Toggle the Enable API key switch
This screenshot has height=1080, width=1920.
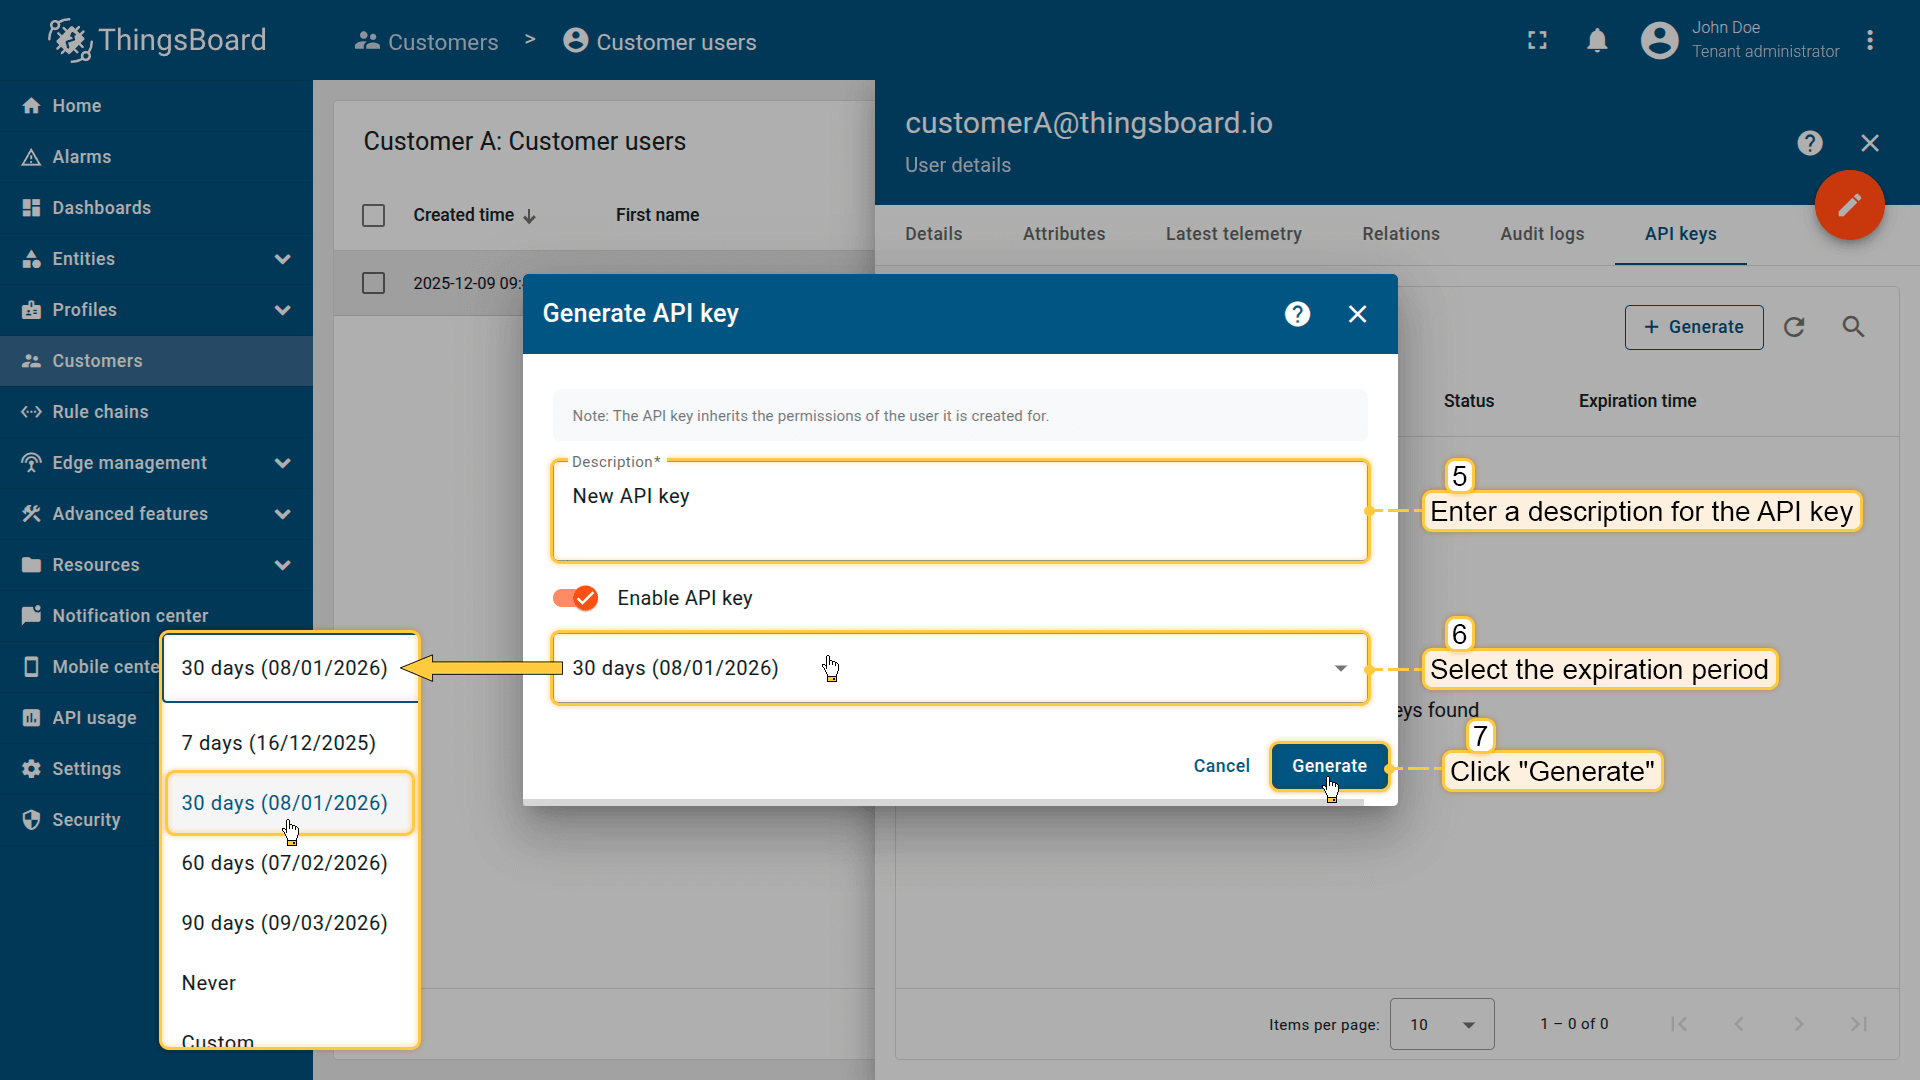tap(575, 598)
